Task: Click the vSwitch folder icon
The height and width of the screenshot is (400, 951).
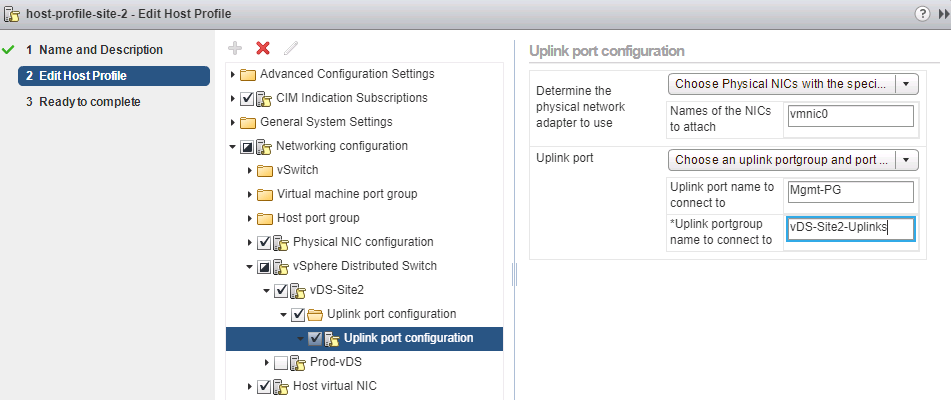Action: 265,170
